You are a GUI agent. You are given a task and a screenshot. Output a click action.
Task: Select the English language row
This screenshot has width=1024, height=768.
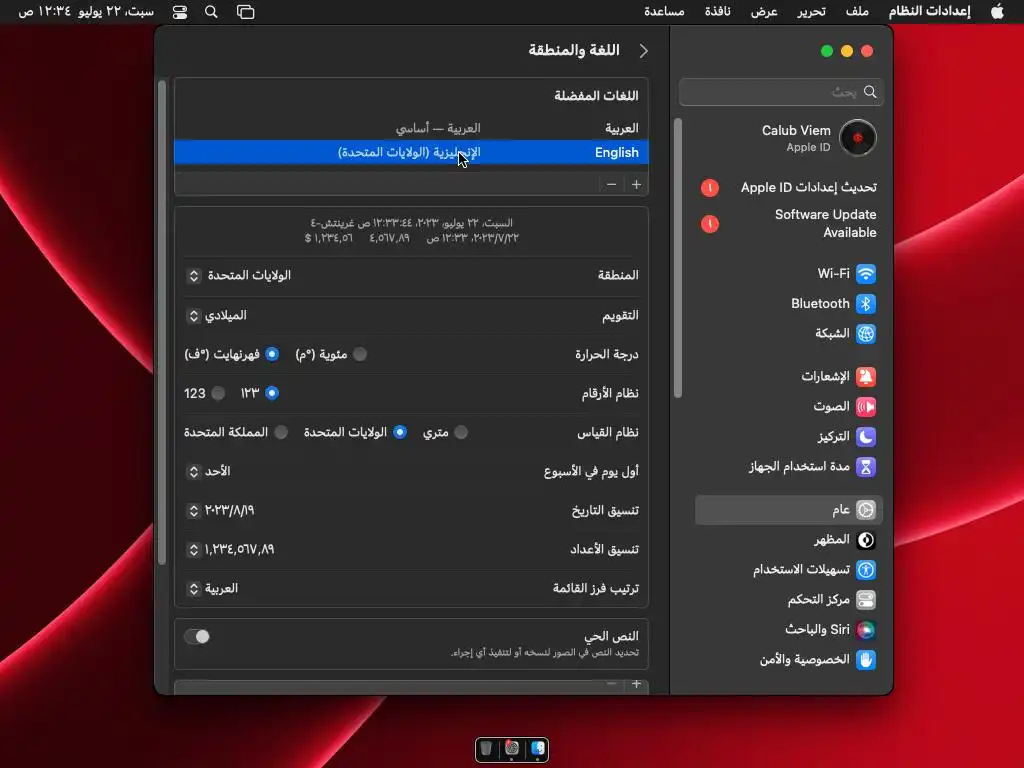411,152
